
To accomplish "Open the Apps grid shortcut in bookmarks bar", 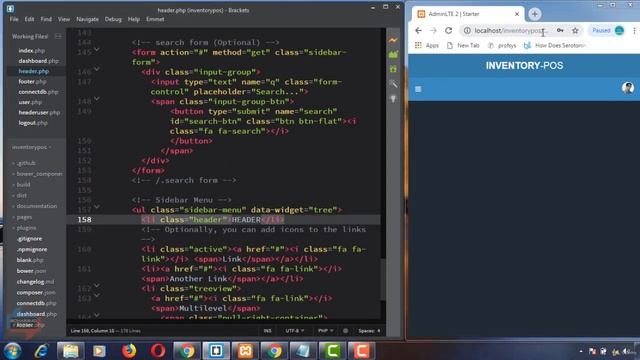I will coord(427,45).
